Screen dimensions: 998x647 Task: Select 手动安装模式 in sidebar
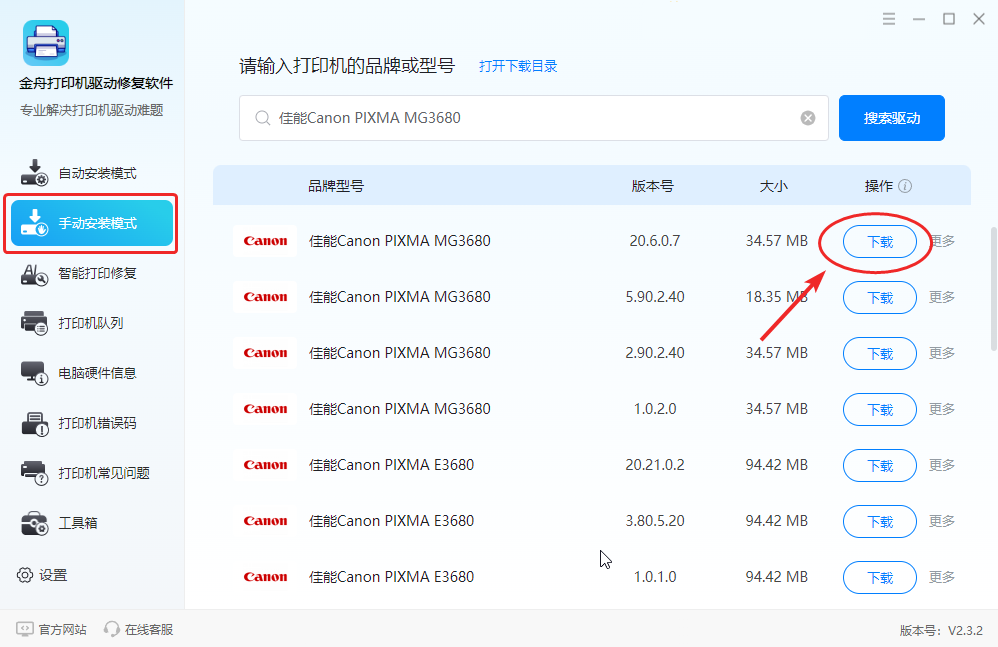click(x=92, y=223)
